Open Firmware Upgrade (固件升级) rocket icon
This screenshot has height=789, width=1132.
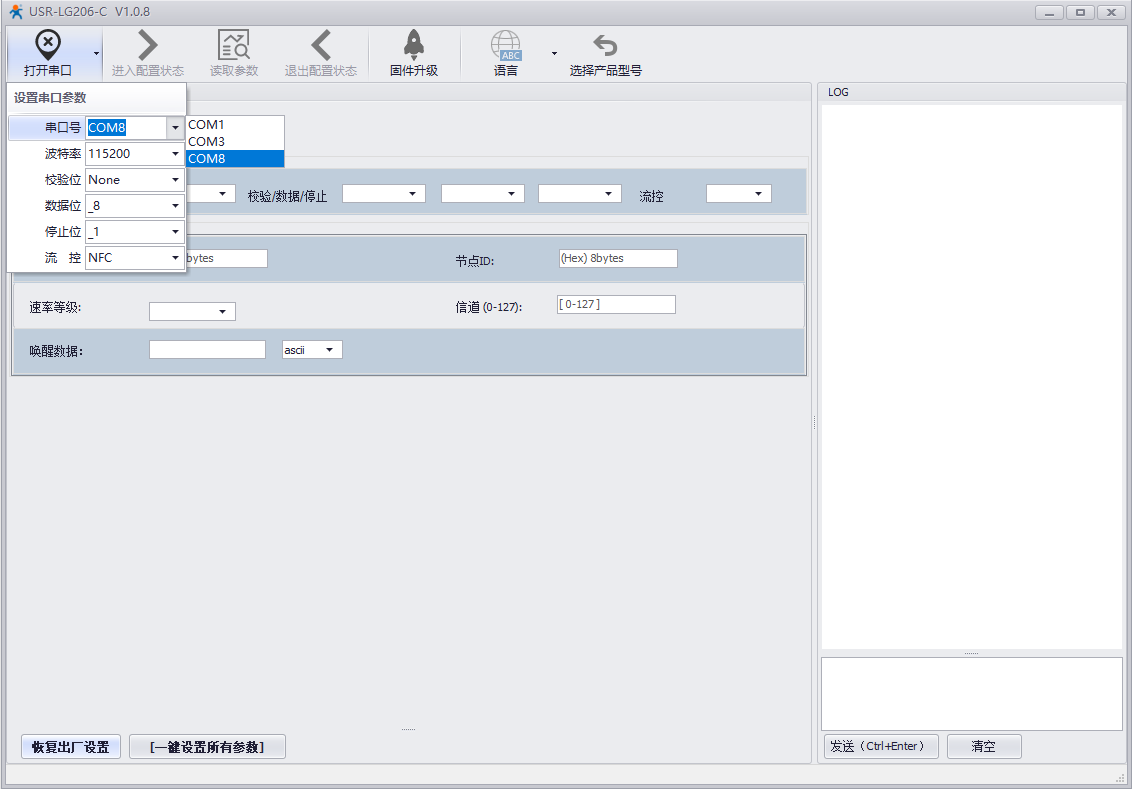pos(413,46)
